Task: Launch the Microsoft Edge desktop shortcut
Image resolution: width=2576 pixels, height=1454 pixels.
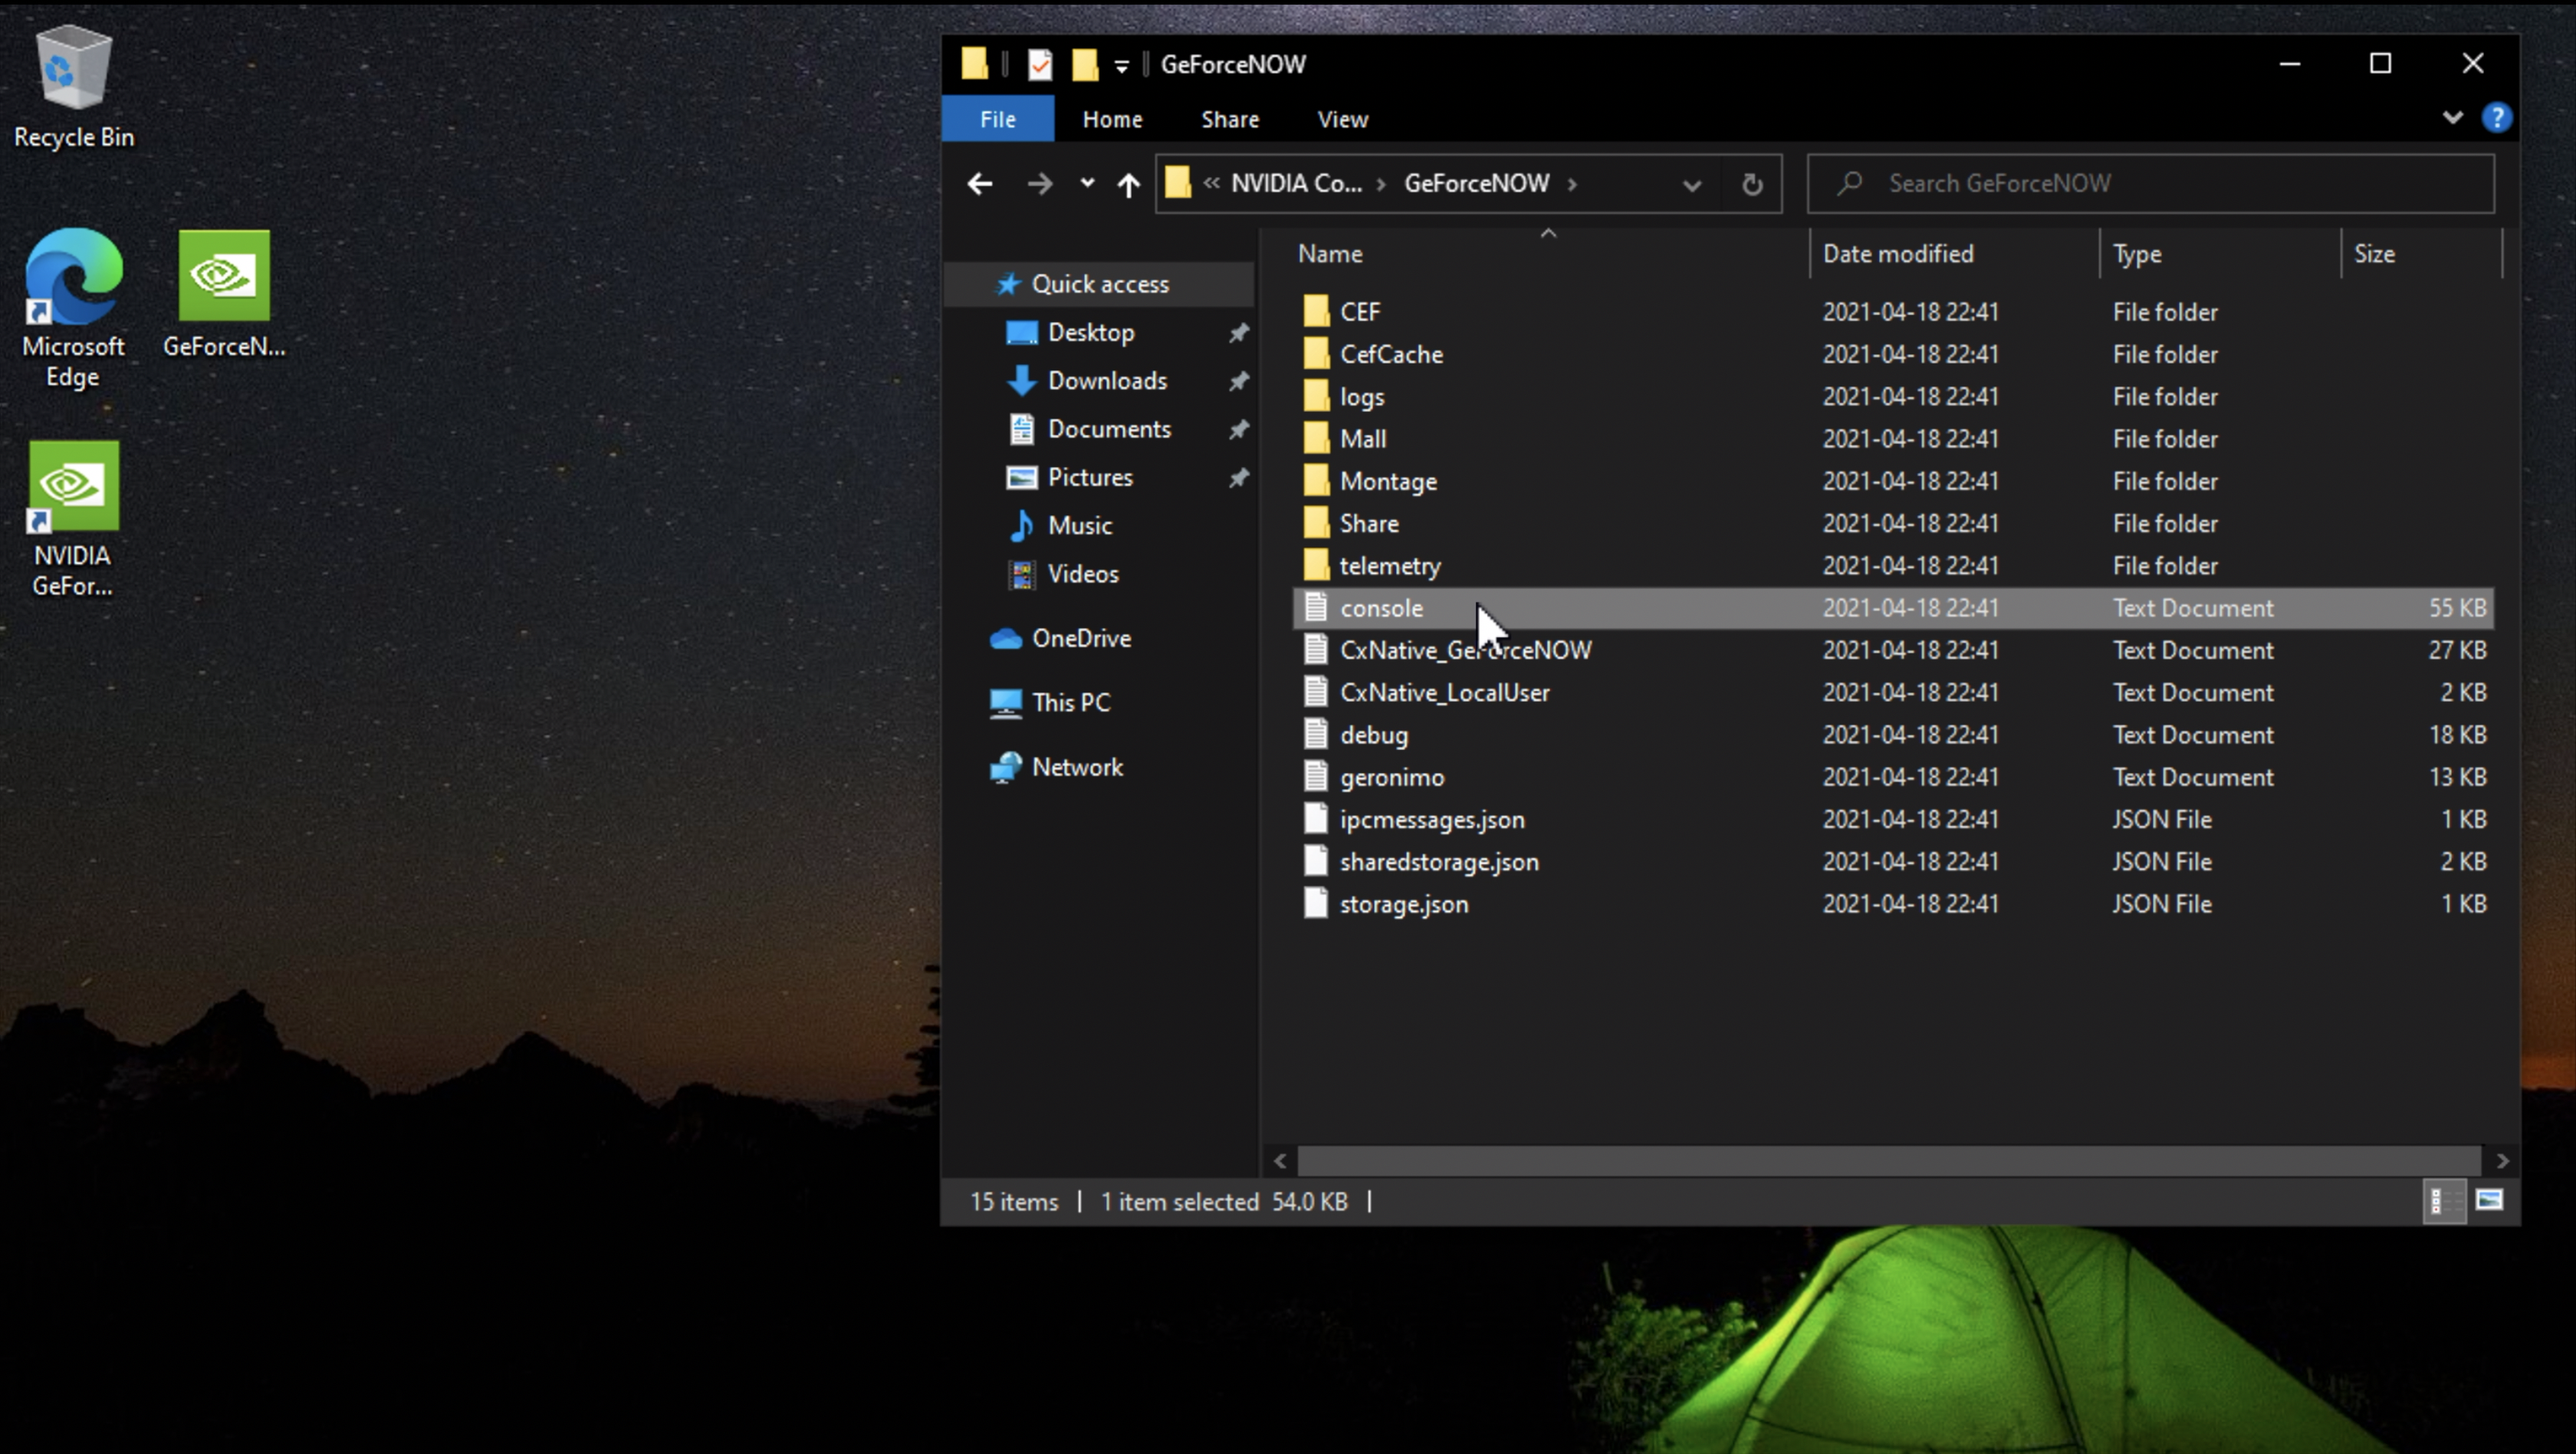Action: [x=73, y=308]
